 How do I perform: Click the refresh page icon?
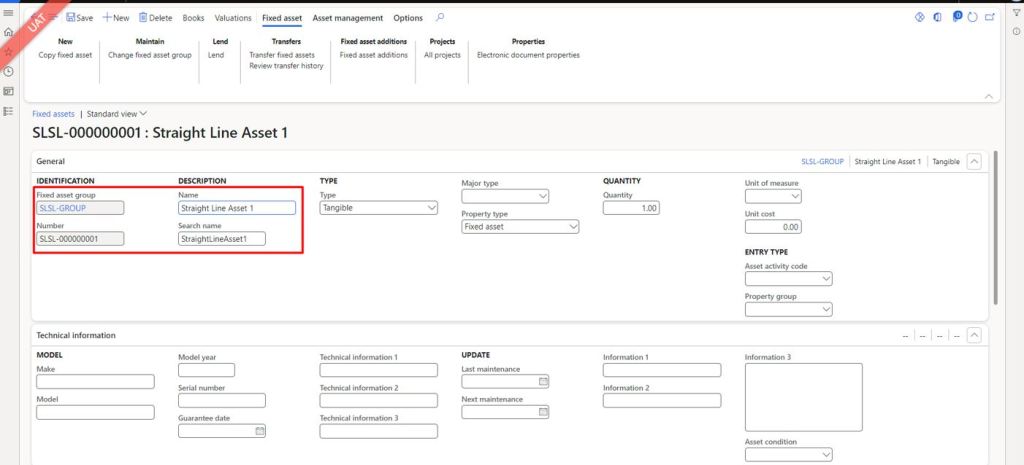click(973, 18)
